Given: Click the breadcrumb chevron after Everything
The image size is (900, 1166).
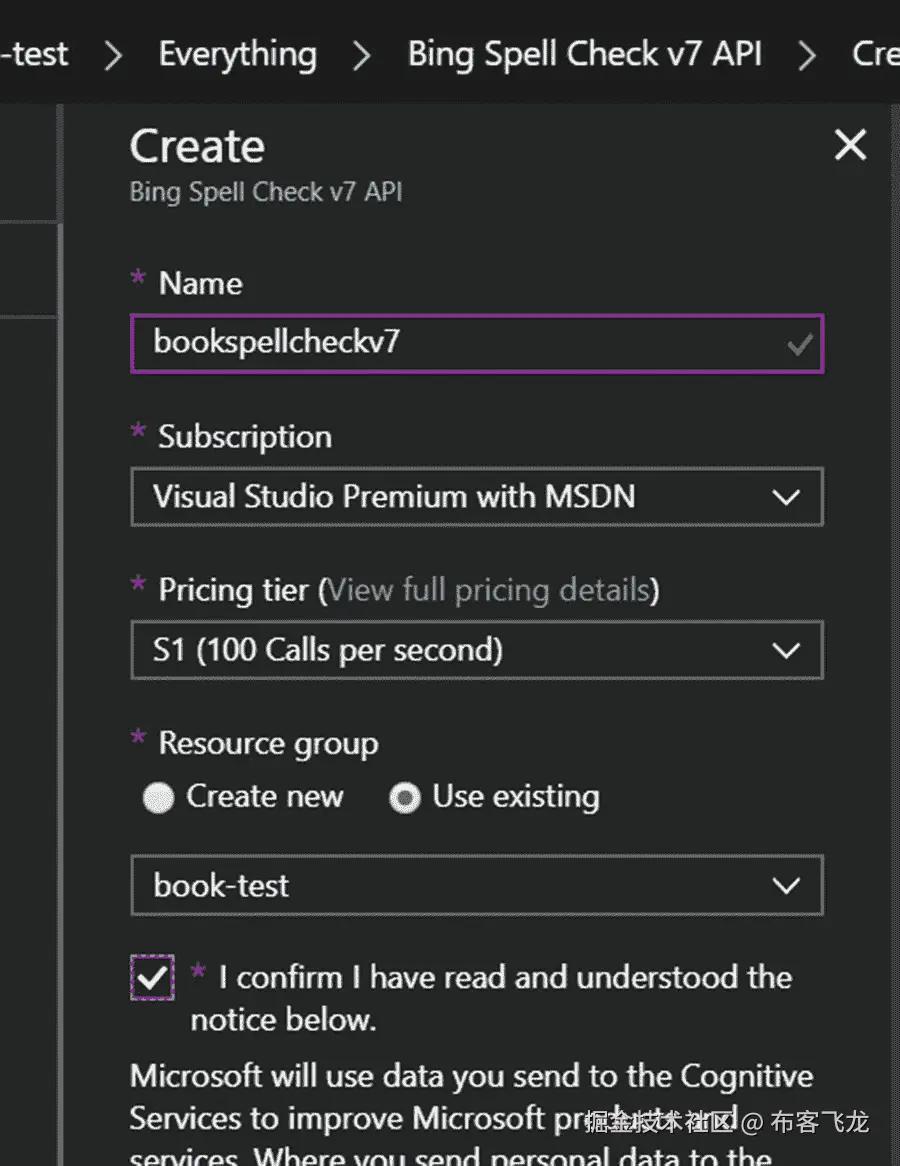Looking at the screenshot, I should tap(361, 56).
